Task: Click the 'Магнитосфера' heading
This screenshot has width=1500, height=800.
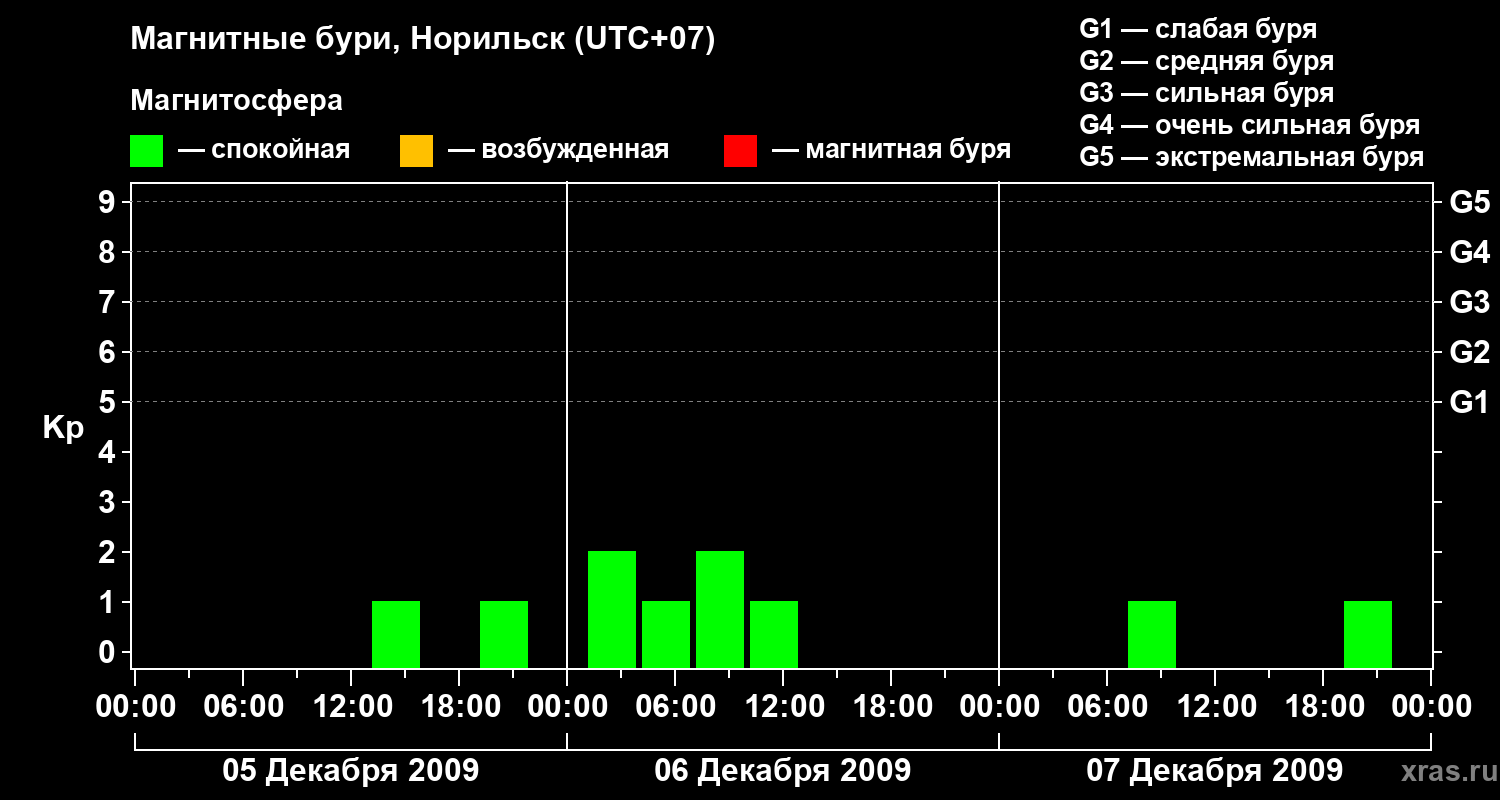Action: coord(237,101)
